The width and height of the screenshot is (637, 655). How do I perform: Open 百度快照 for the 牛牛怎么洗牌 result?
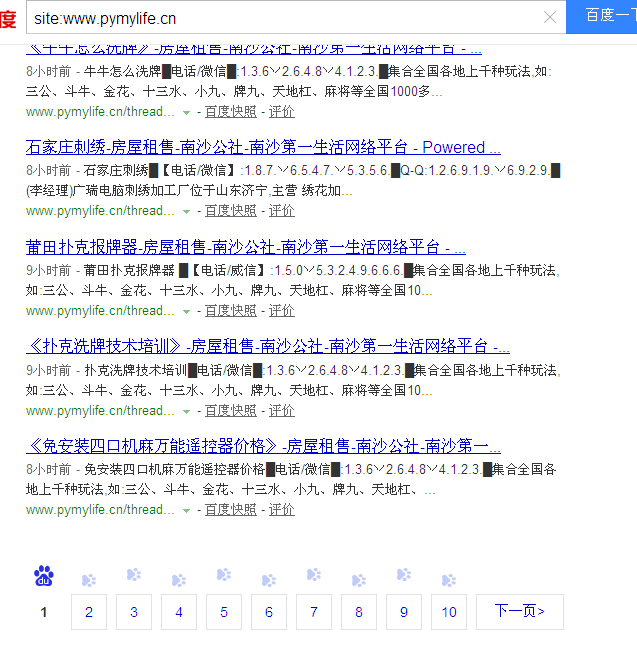pos(231,112)
